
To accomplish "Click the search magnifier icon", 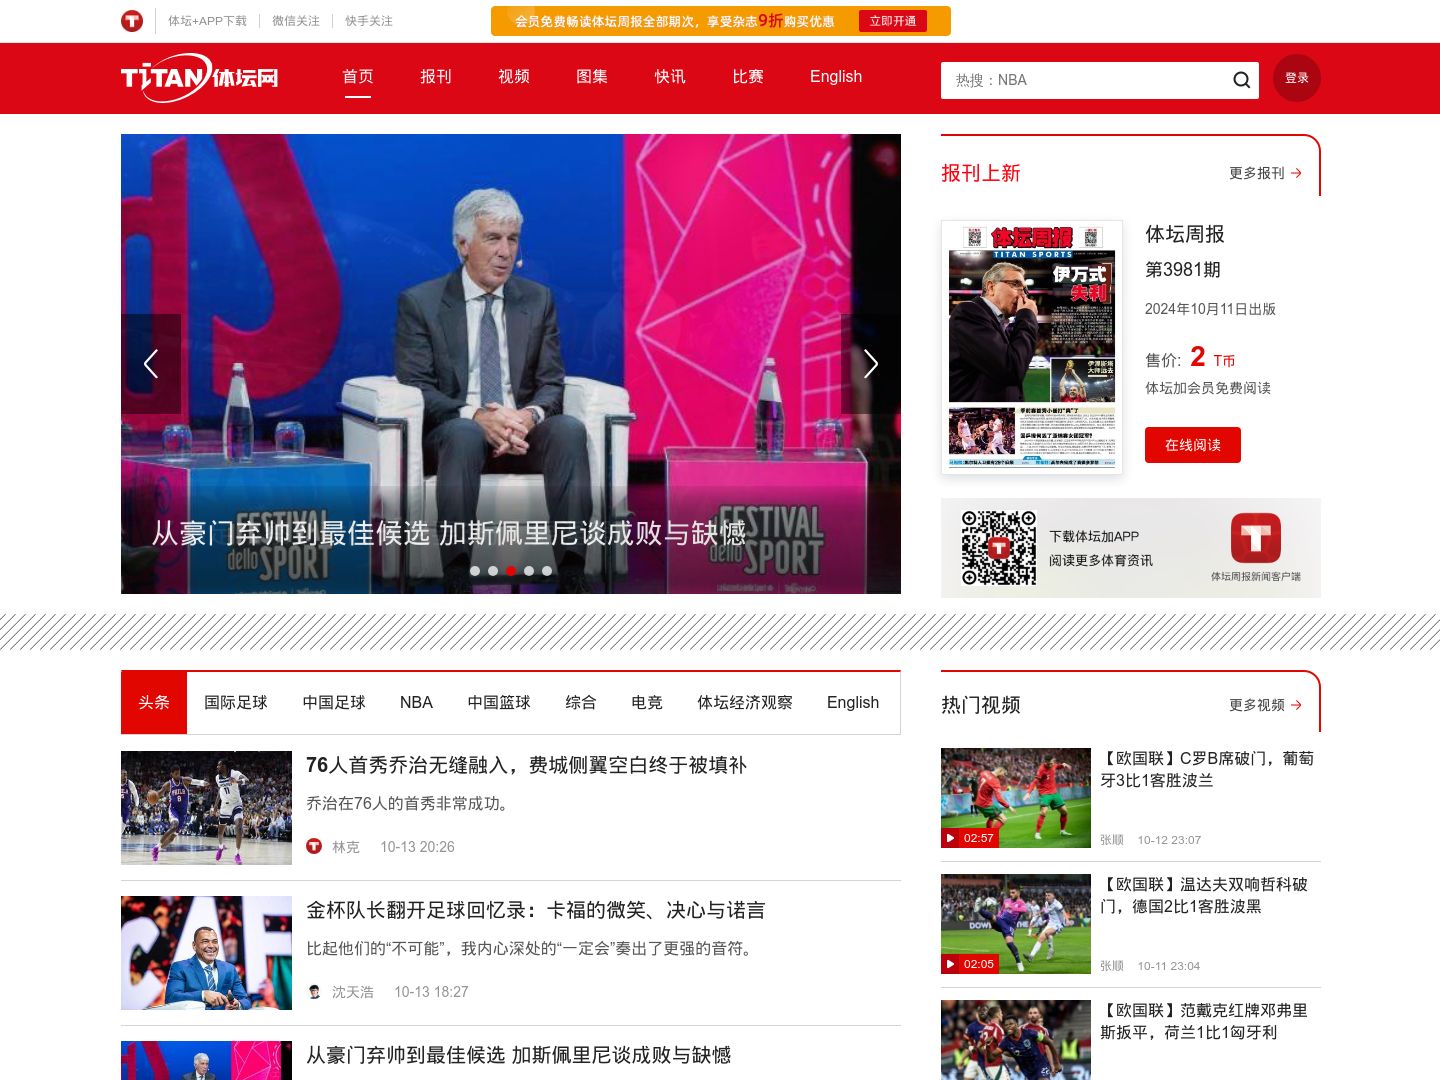I will click(x=1241, y=80).
